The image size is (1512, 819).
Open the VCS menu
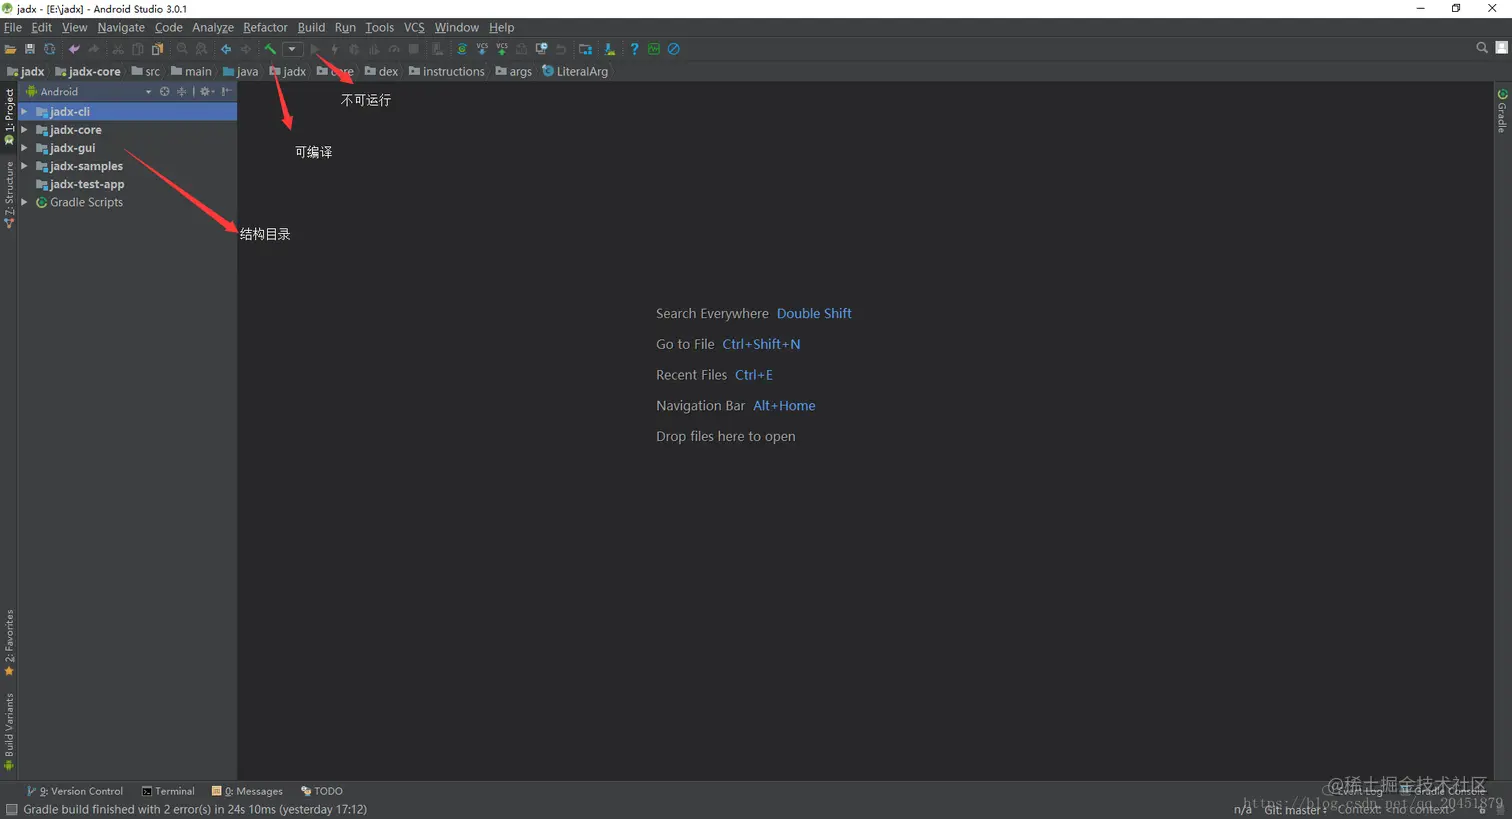point(414,27)
